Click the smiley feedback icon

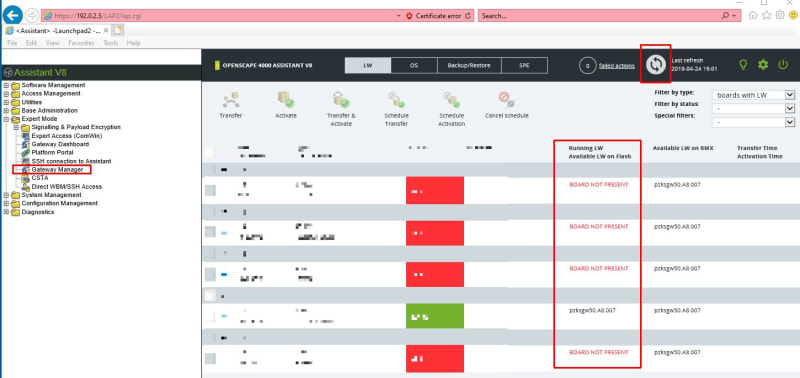click(793, 15)
